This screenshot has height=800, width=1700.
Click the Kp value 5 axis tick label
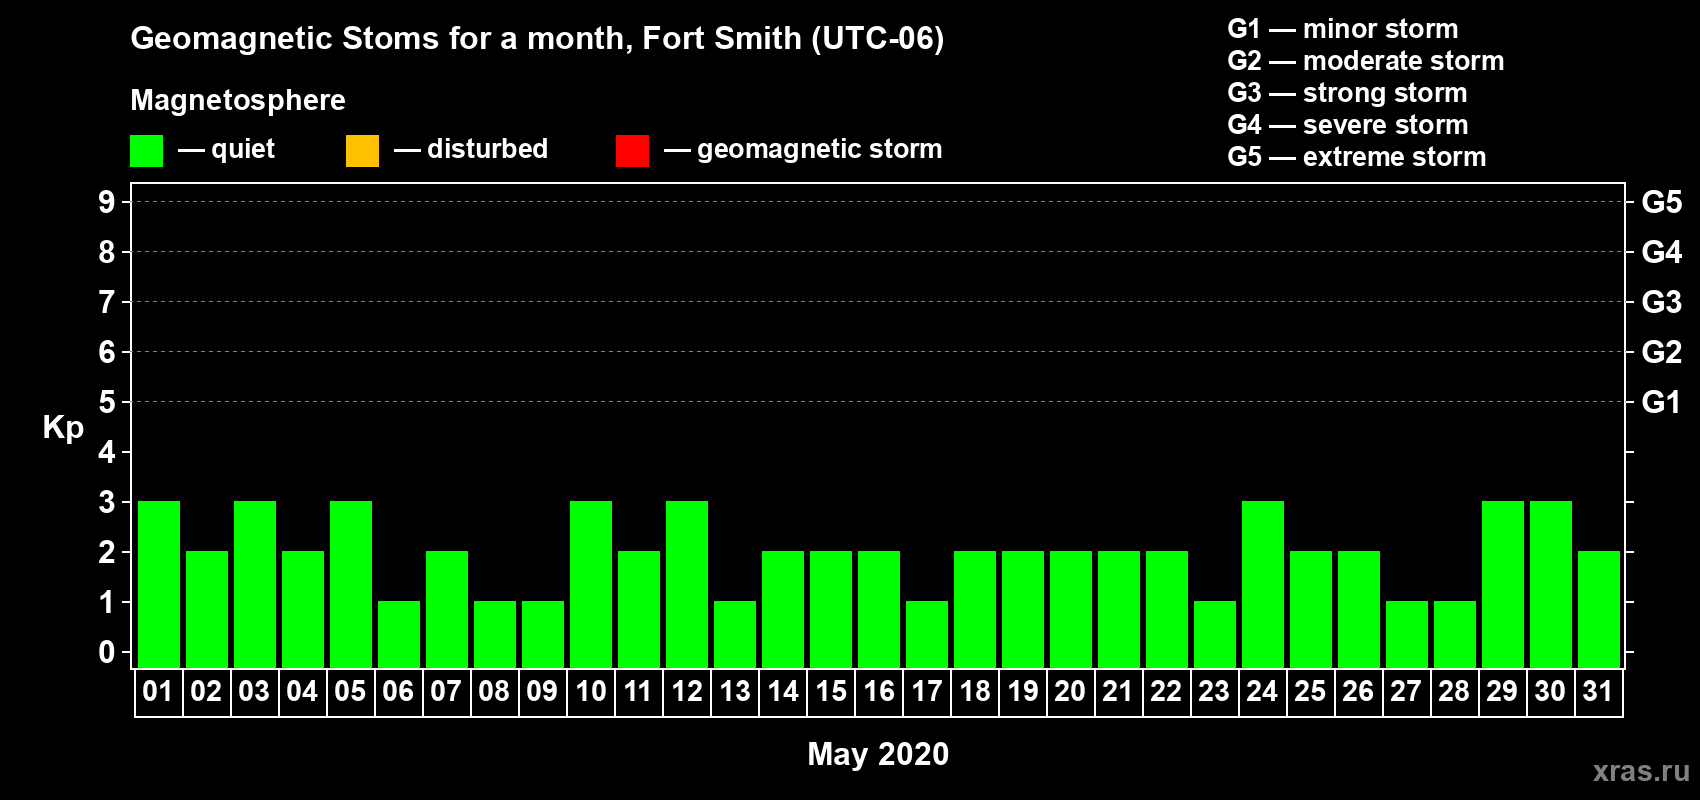pyautogui.click(x=107, y=402)
